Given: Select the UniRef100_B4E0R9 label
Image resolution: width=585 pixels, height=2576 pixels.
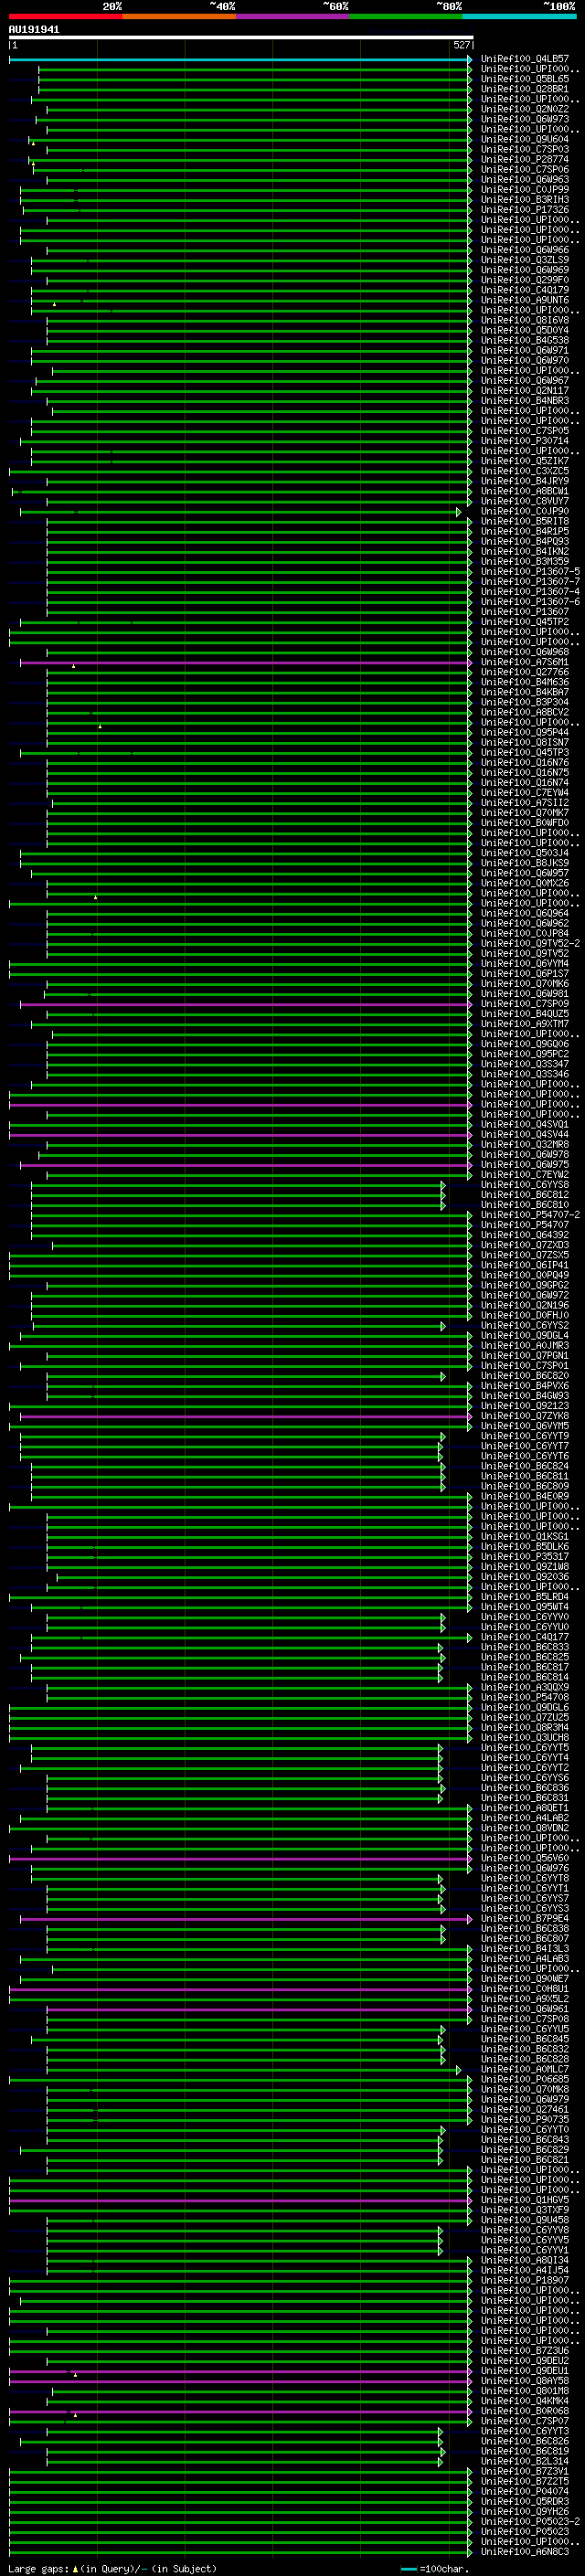Looking at the screenshot, I should pos(525,1496).
